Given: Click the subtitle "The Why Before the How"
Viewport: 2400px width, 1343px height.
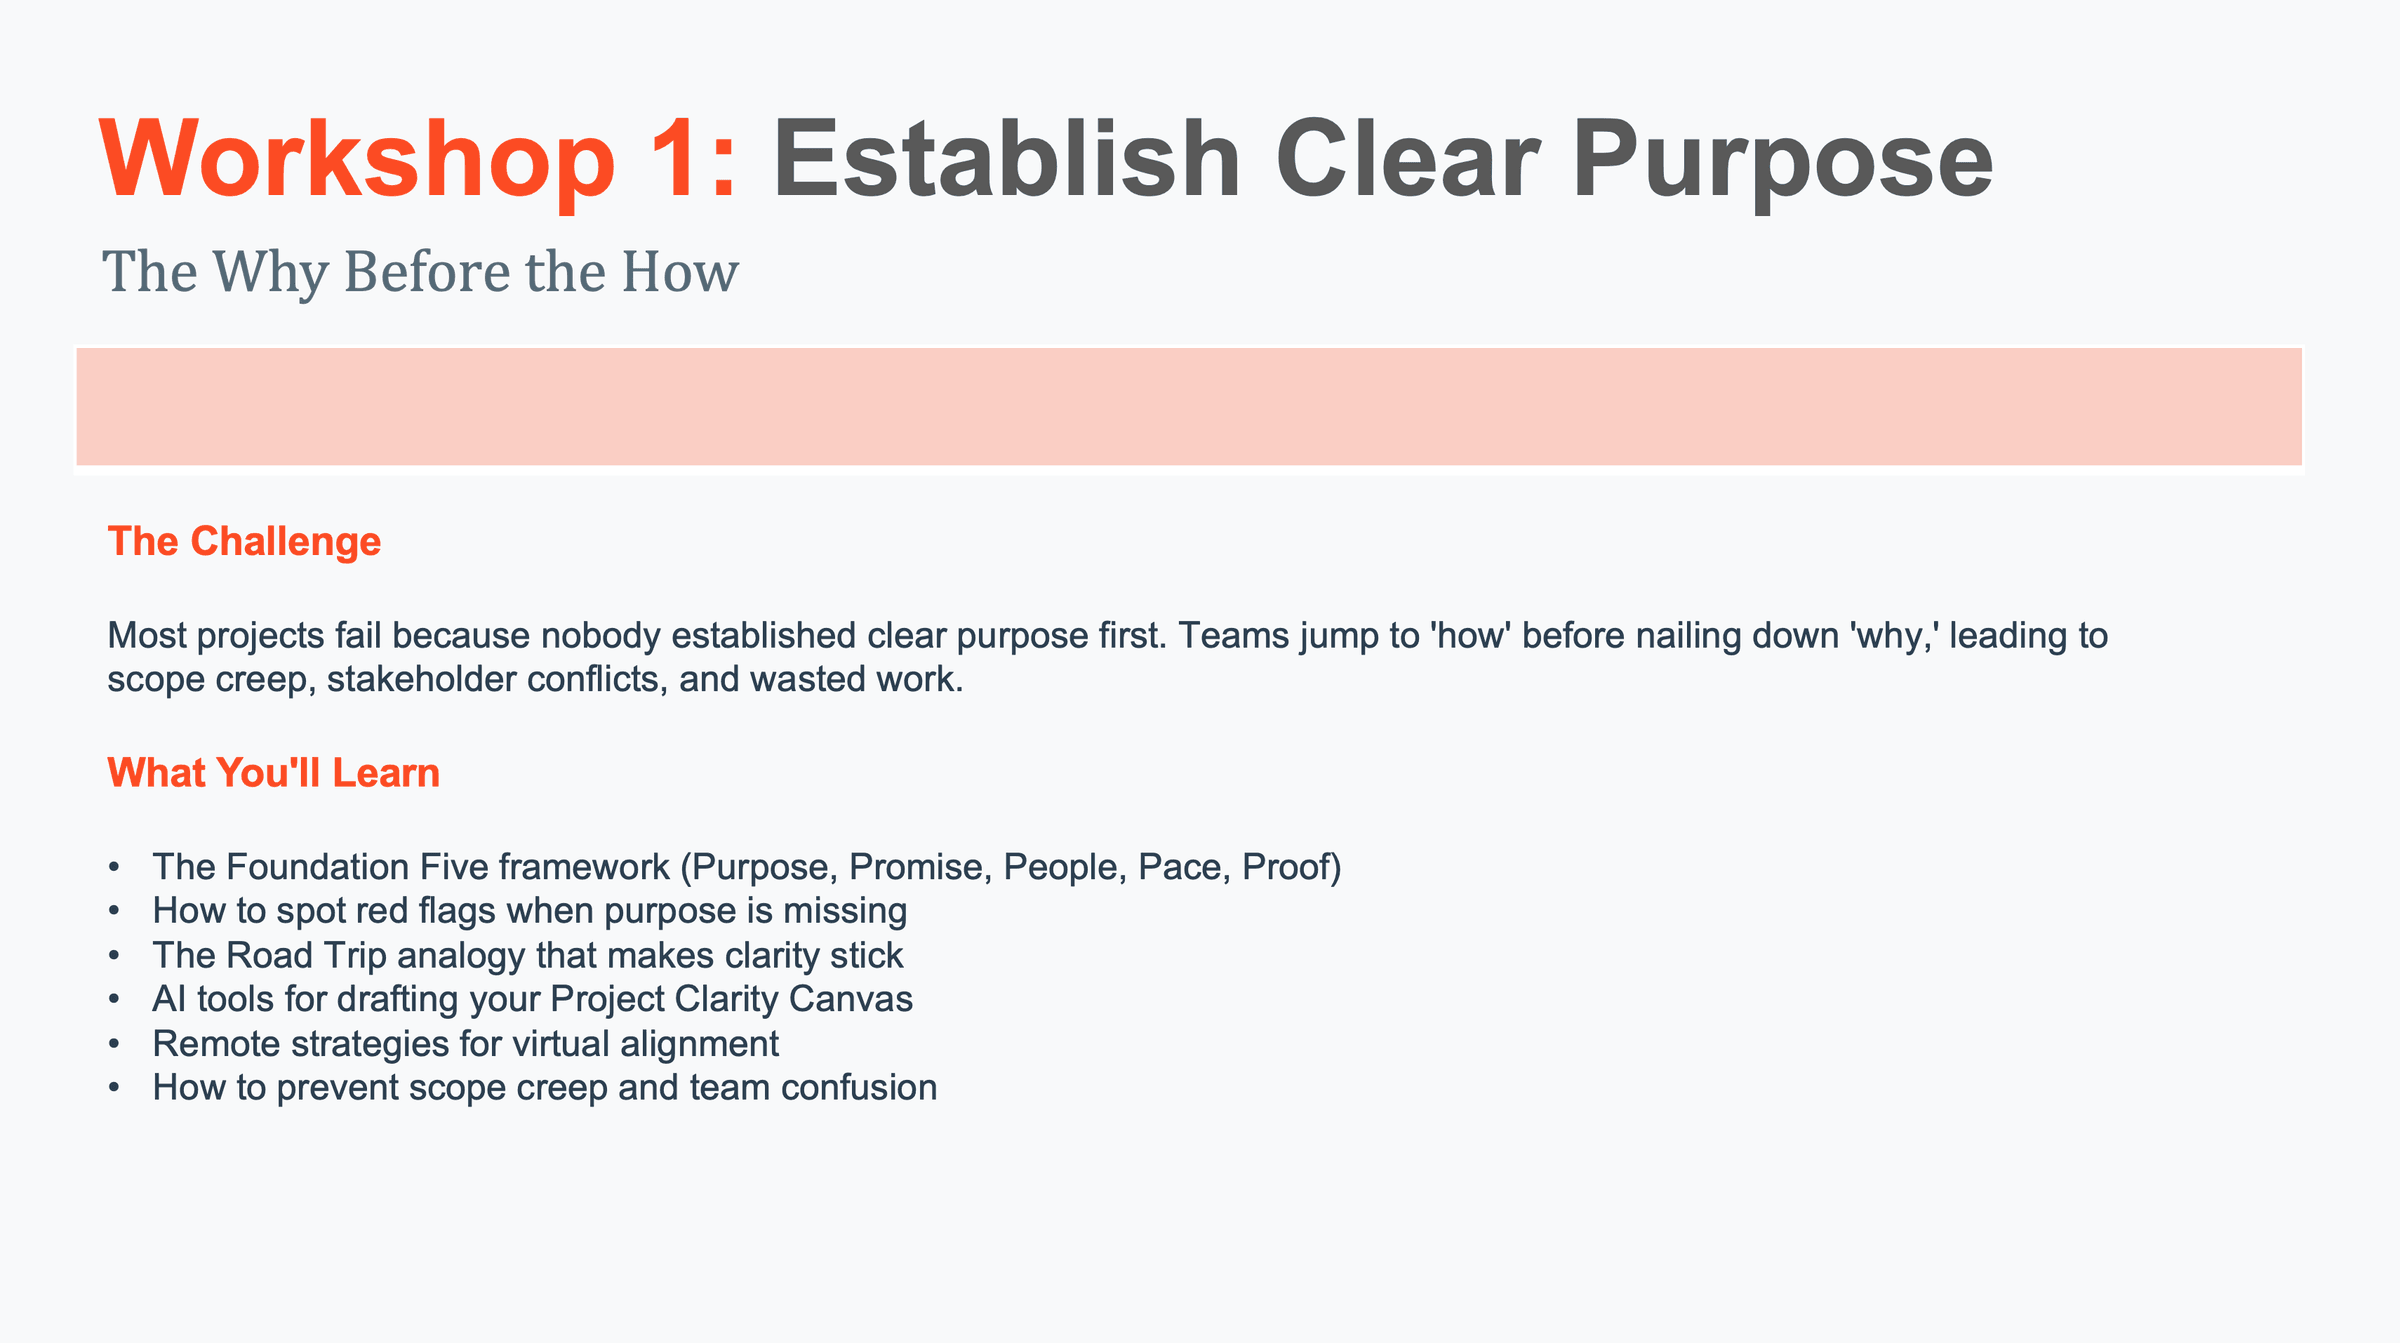Looking at the screenshot, I should pyautogui.click(x=420, y=272).
